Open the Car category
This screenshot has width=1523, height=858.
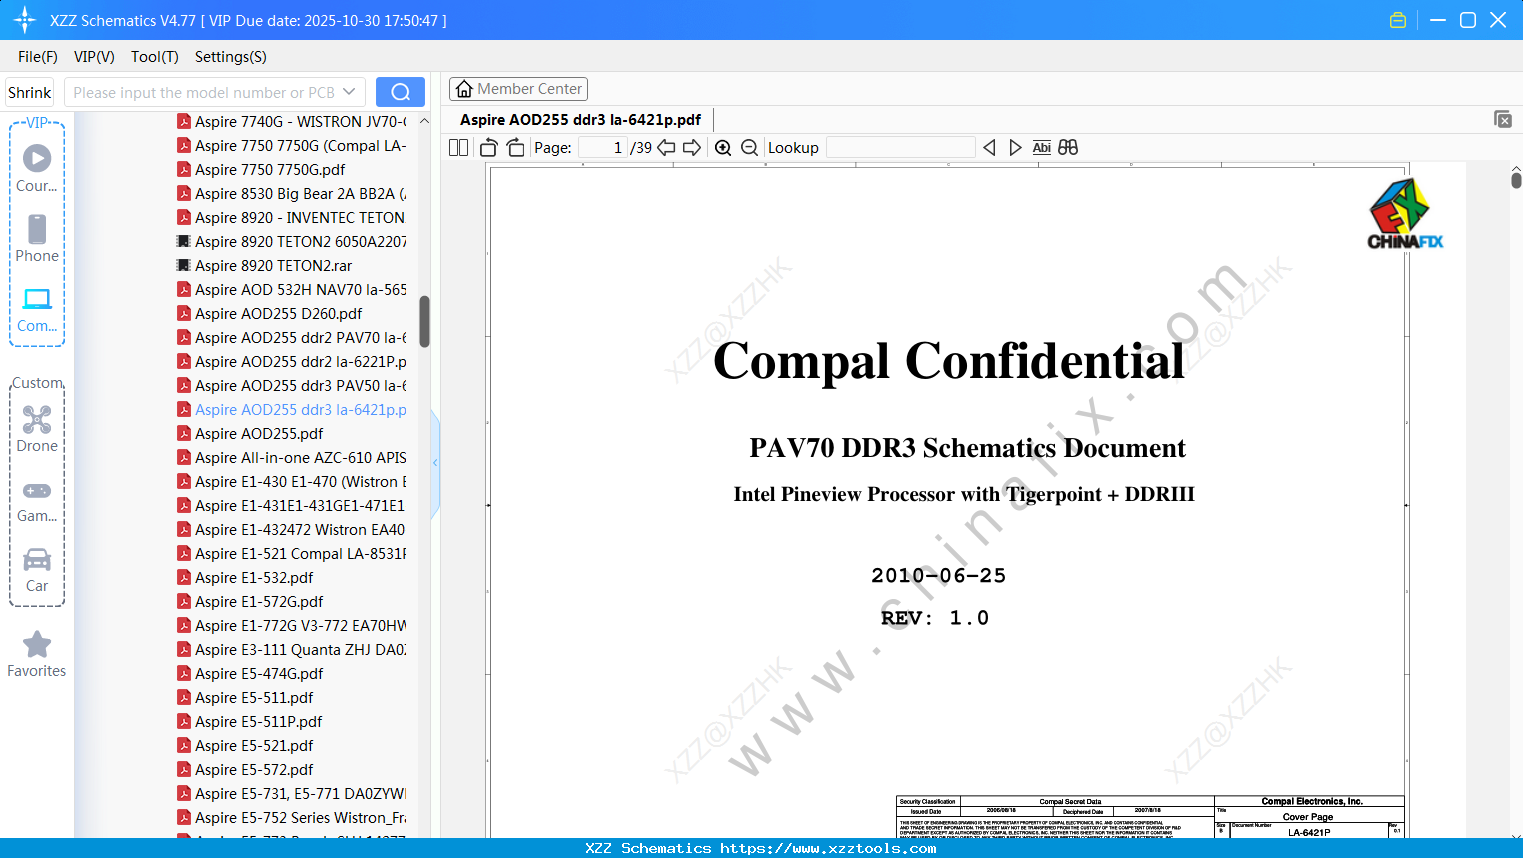37,570
